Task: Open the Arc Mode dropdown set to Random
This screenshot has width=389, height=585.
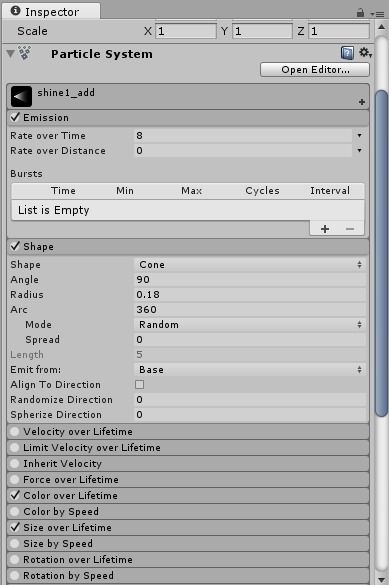Action: [250, 325]
